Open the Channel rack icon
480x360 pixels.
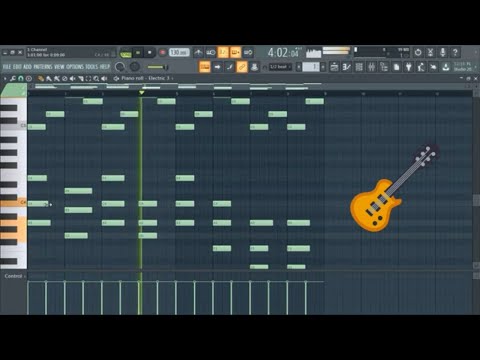coord(359,67)
